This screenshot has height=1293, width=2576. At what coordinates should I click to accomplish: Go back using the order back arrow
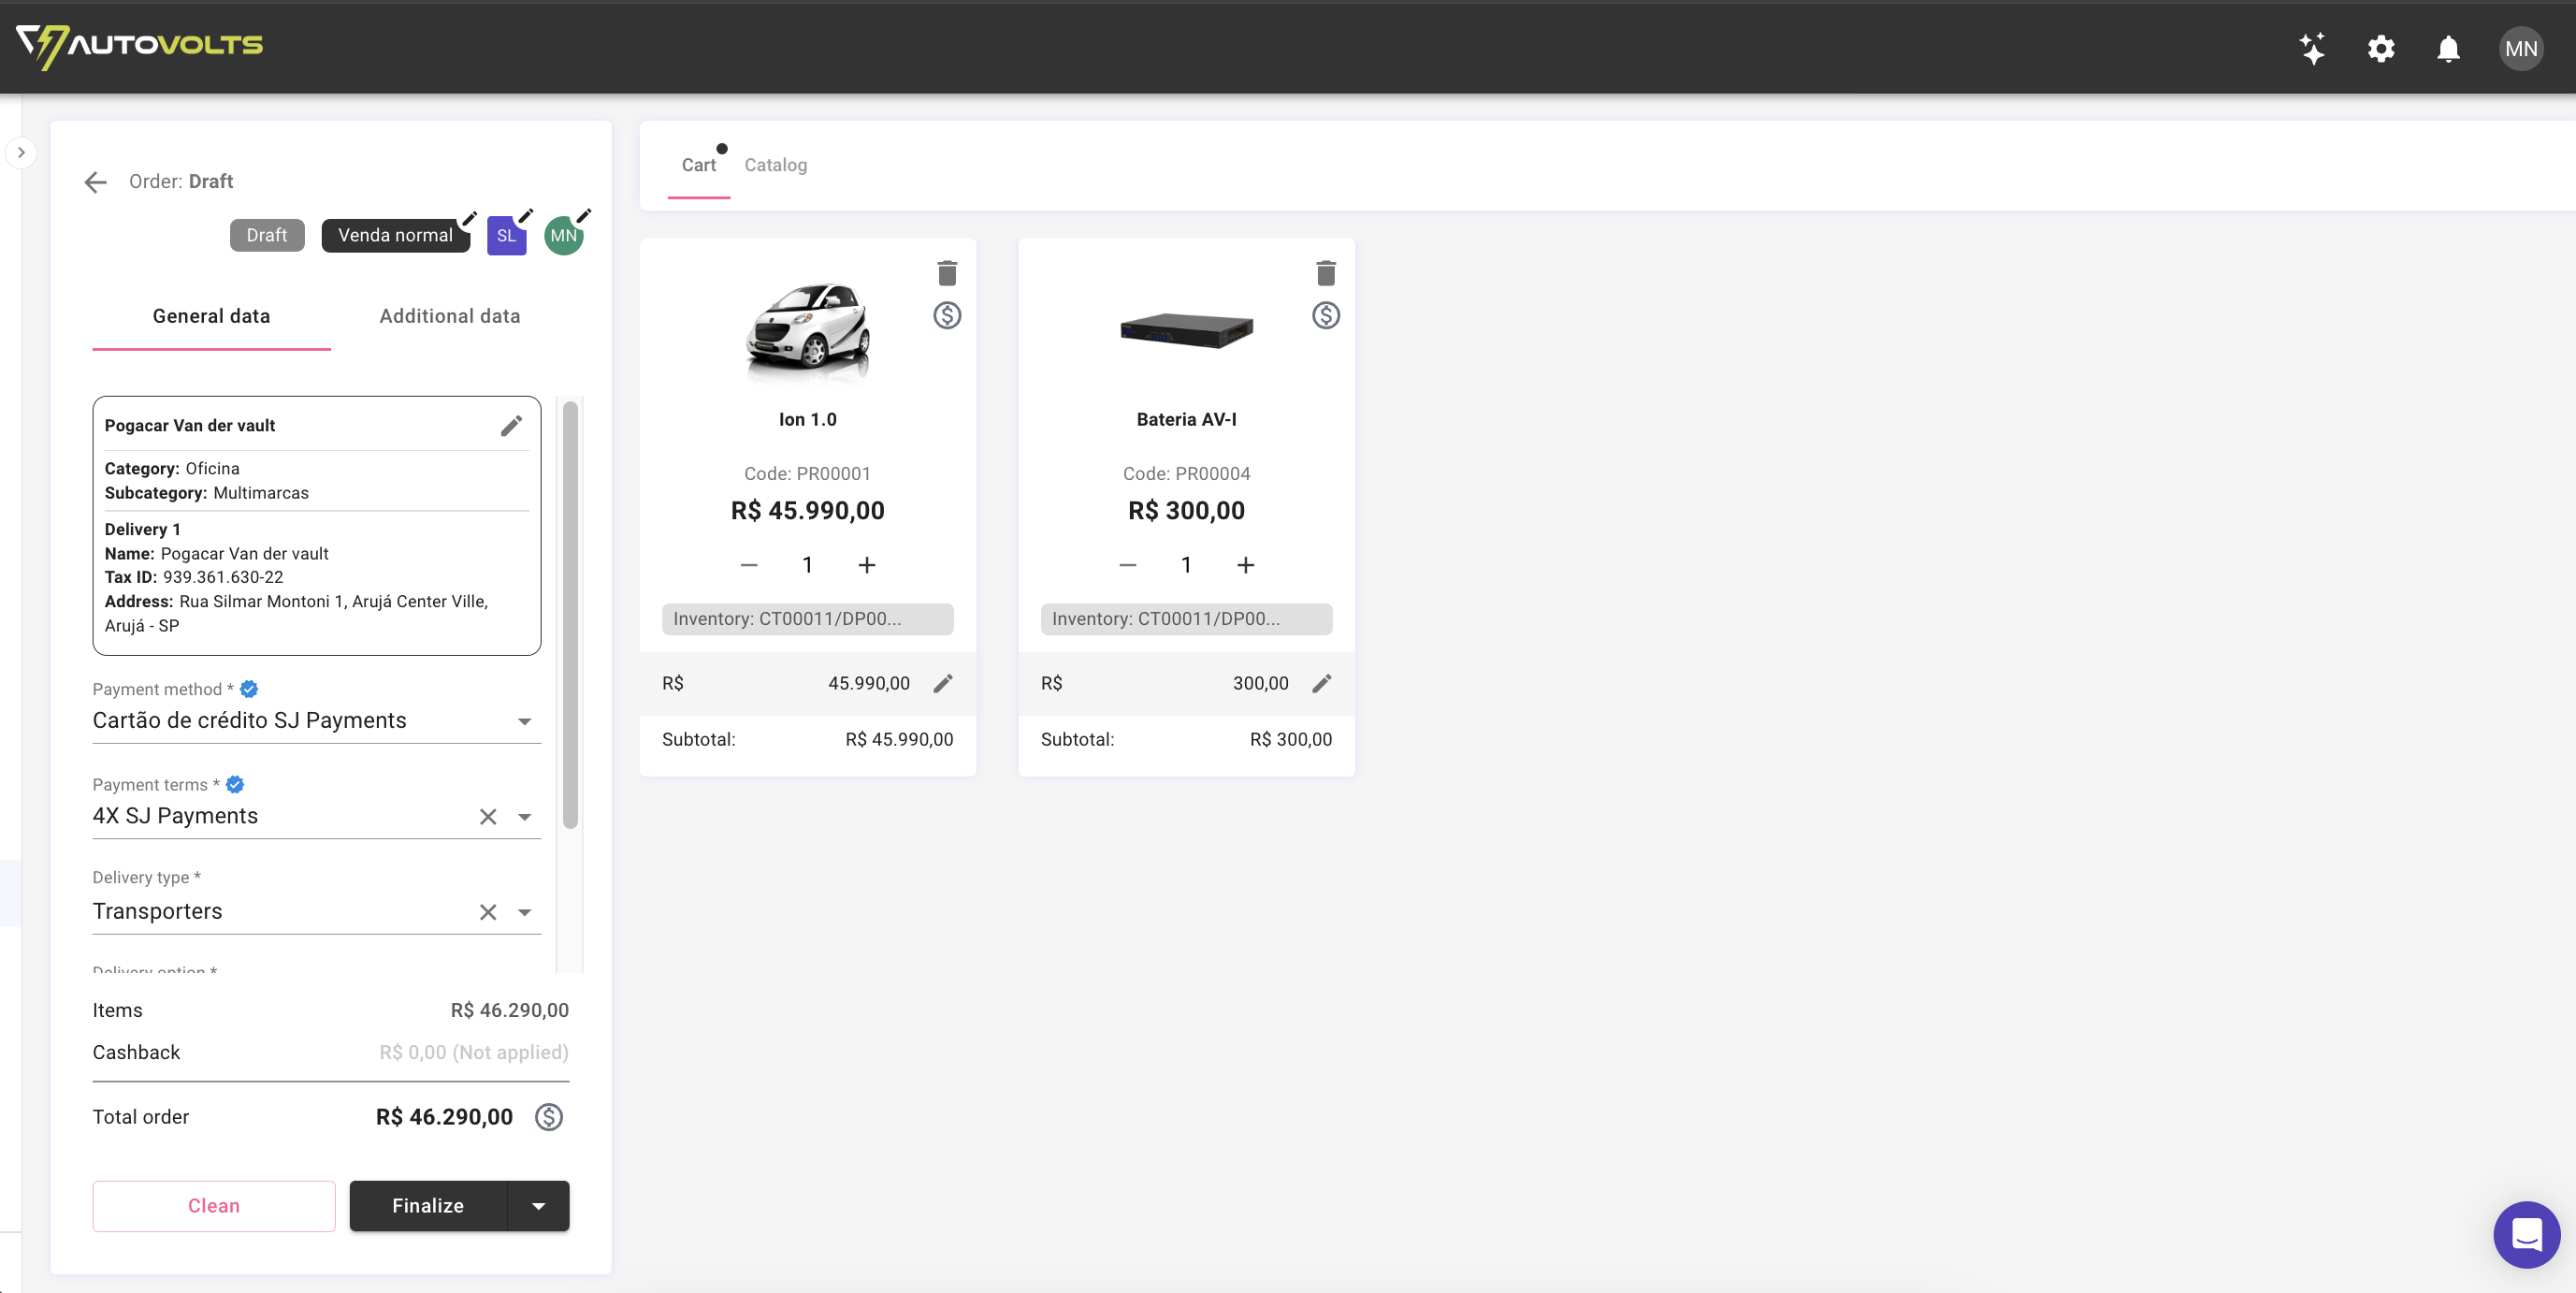point(95,181)
